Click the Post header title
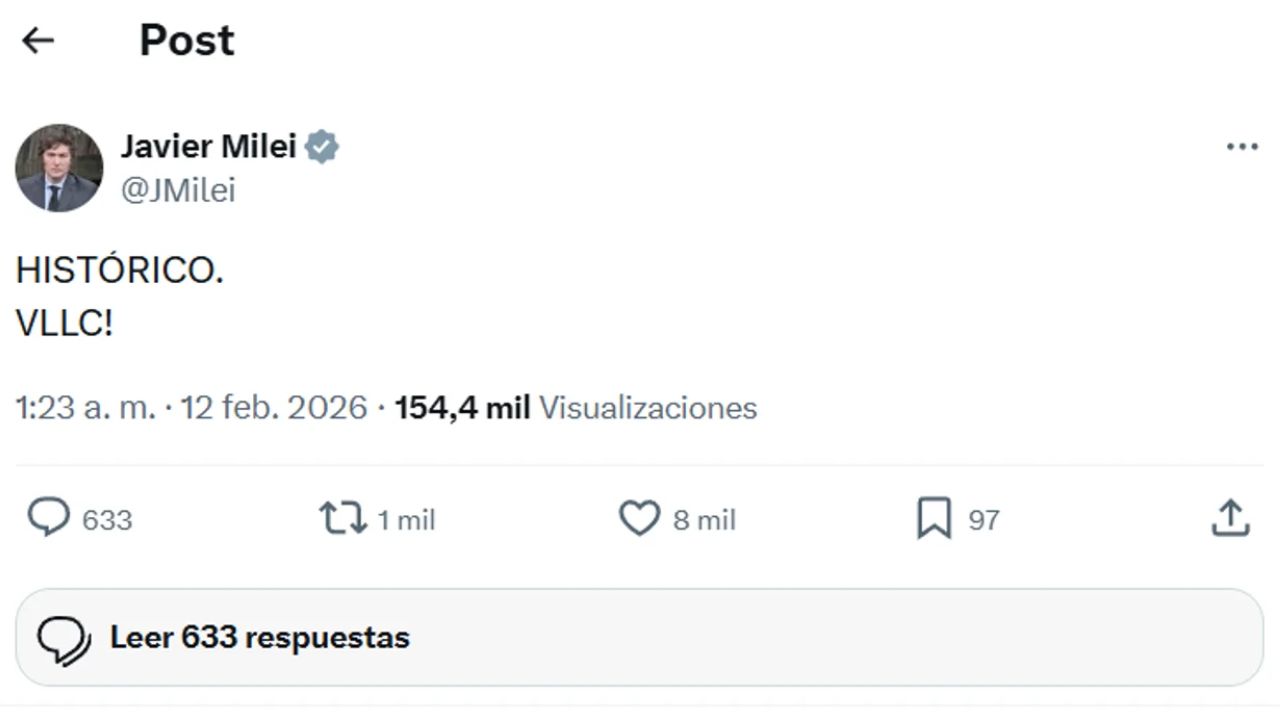This screenshot has height=720, width=1280. [187, 40]
